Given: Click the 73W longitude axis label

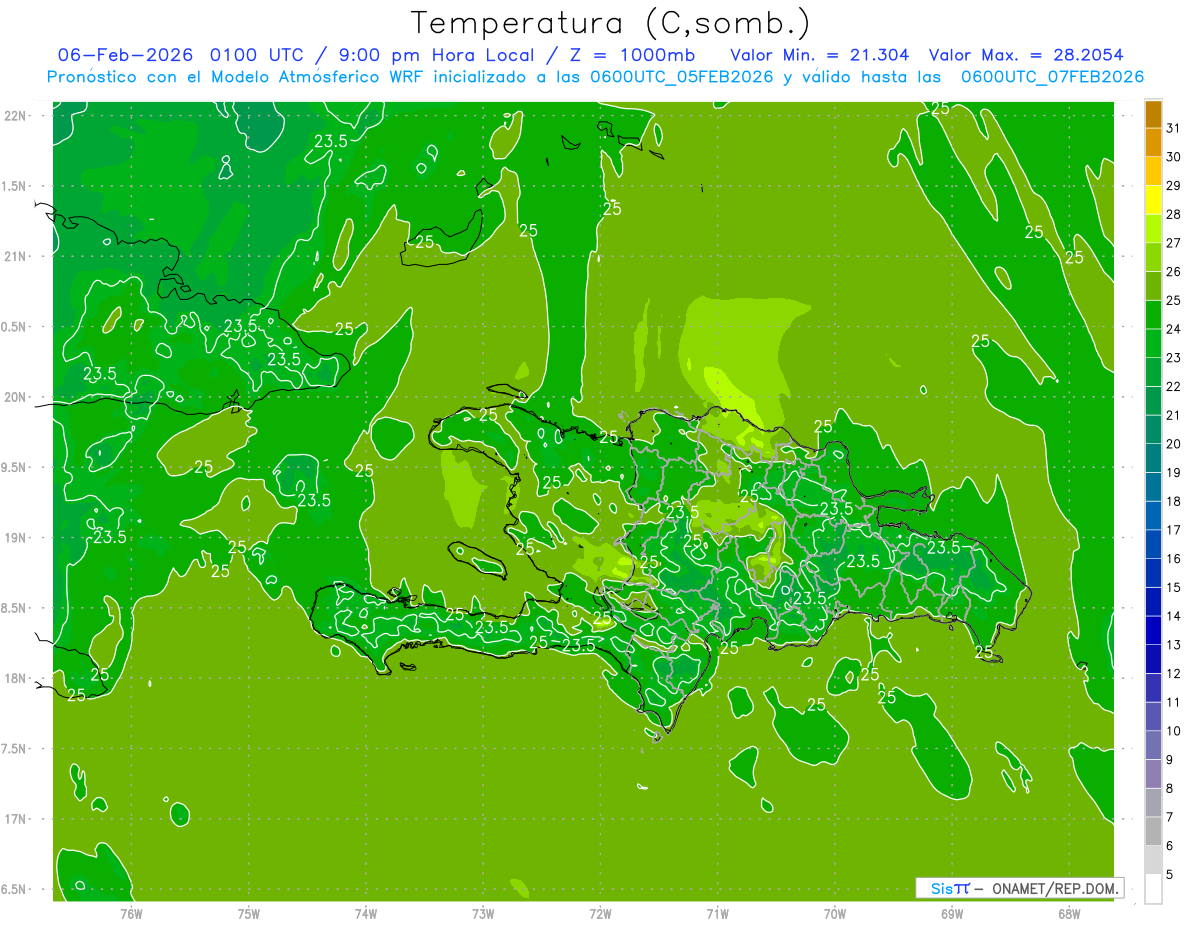Looking at the screenshot, I should tap(483, 913).
